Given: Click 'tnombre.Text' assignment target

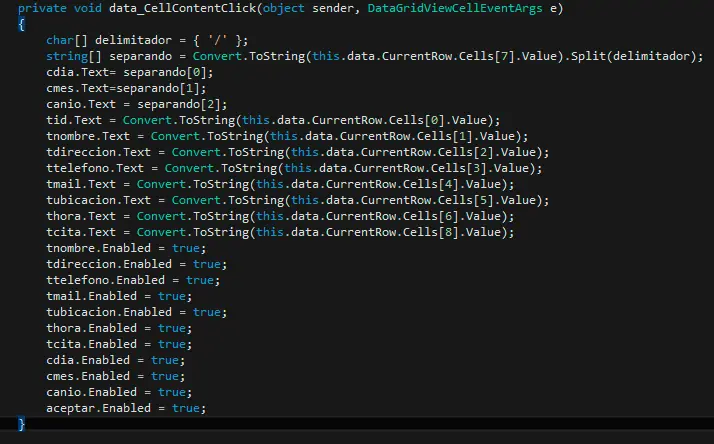Looking at the screenshot, I should [88, 136].
